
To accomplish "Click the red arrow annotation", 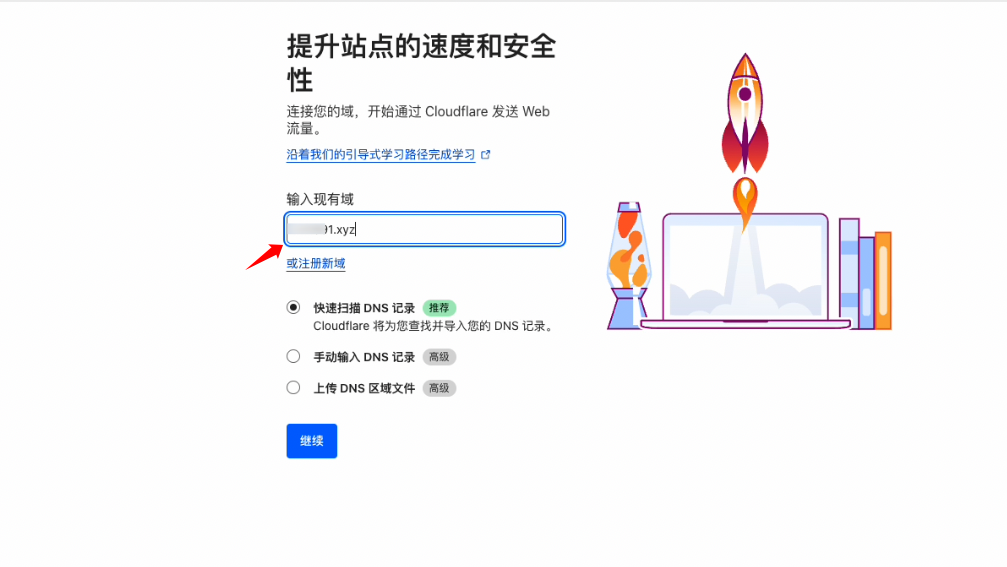I will [x=265, y=257].
